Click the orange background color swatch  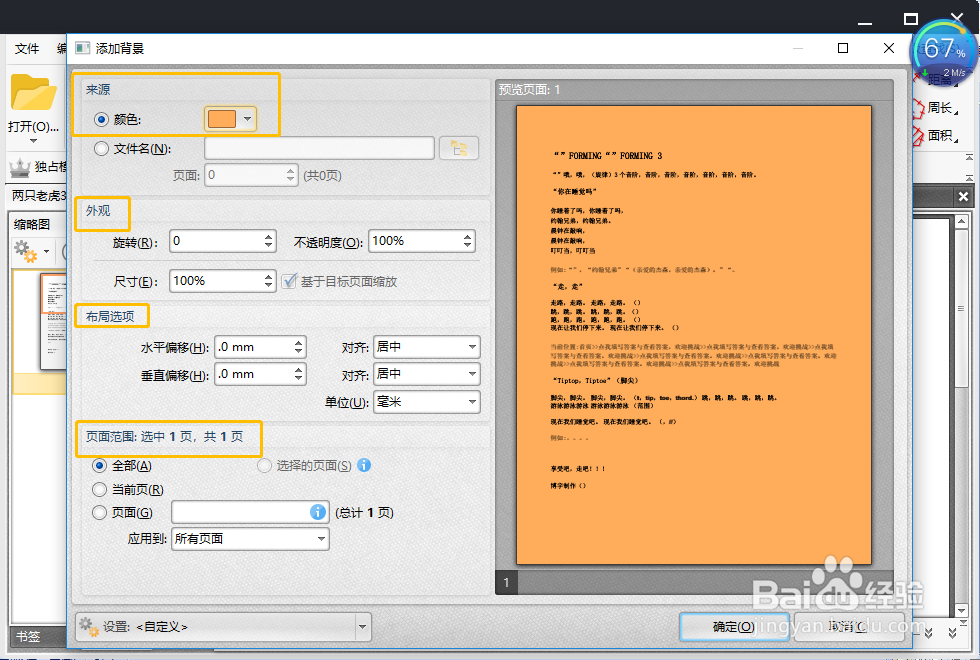(222, 119)
